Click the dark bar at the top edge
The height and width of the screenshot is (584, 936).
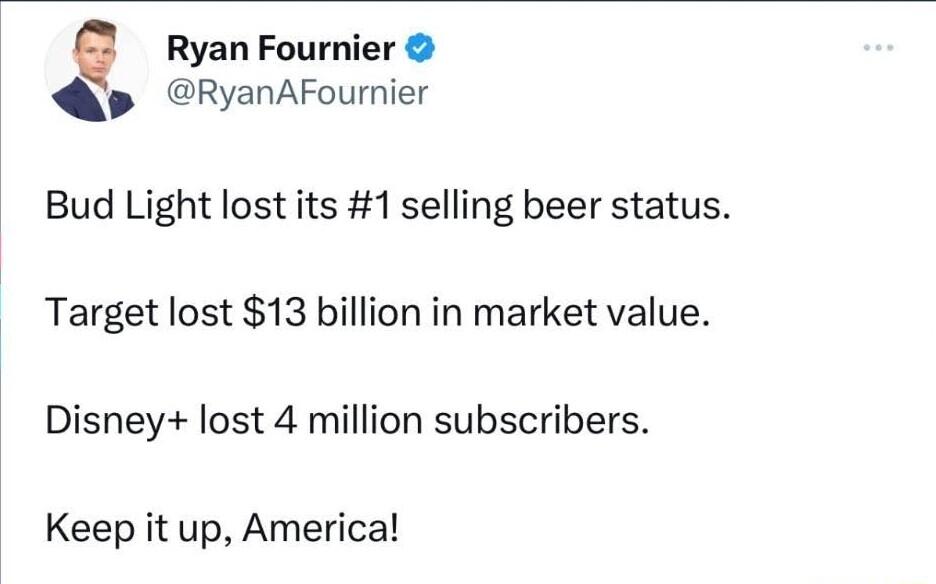(x=468, y=3)
